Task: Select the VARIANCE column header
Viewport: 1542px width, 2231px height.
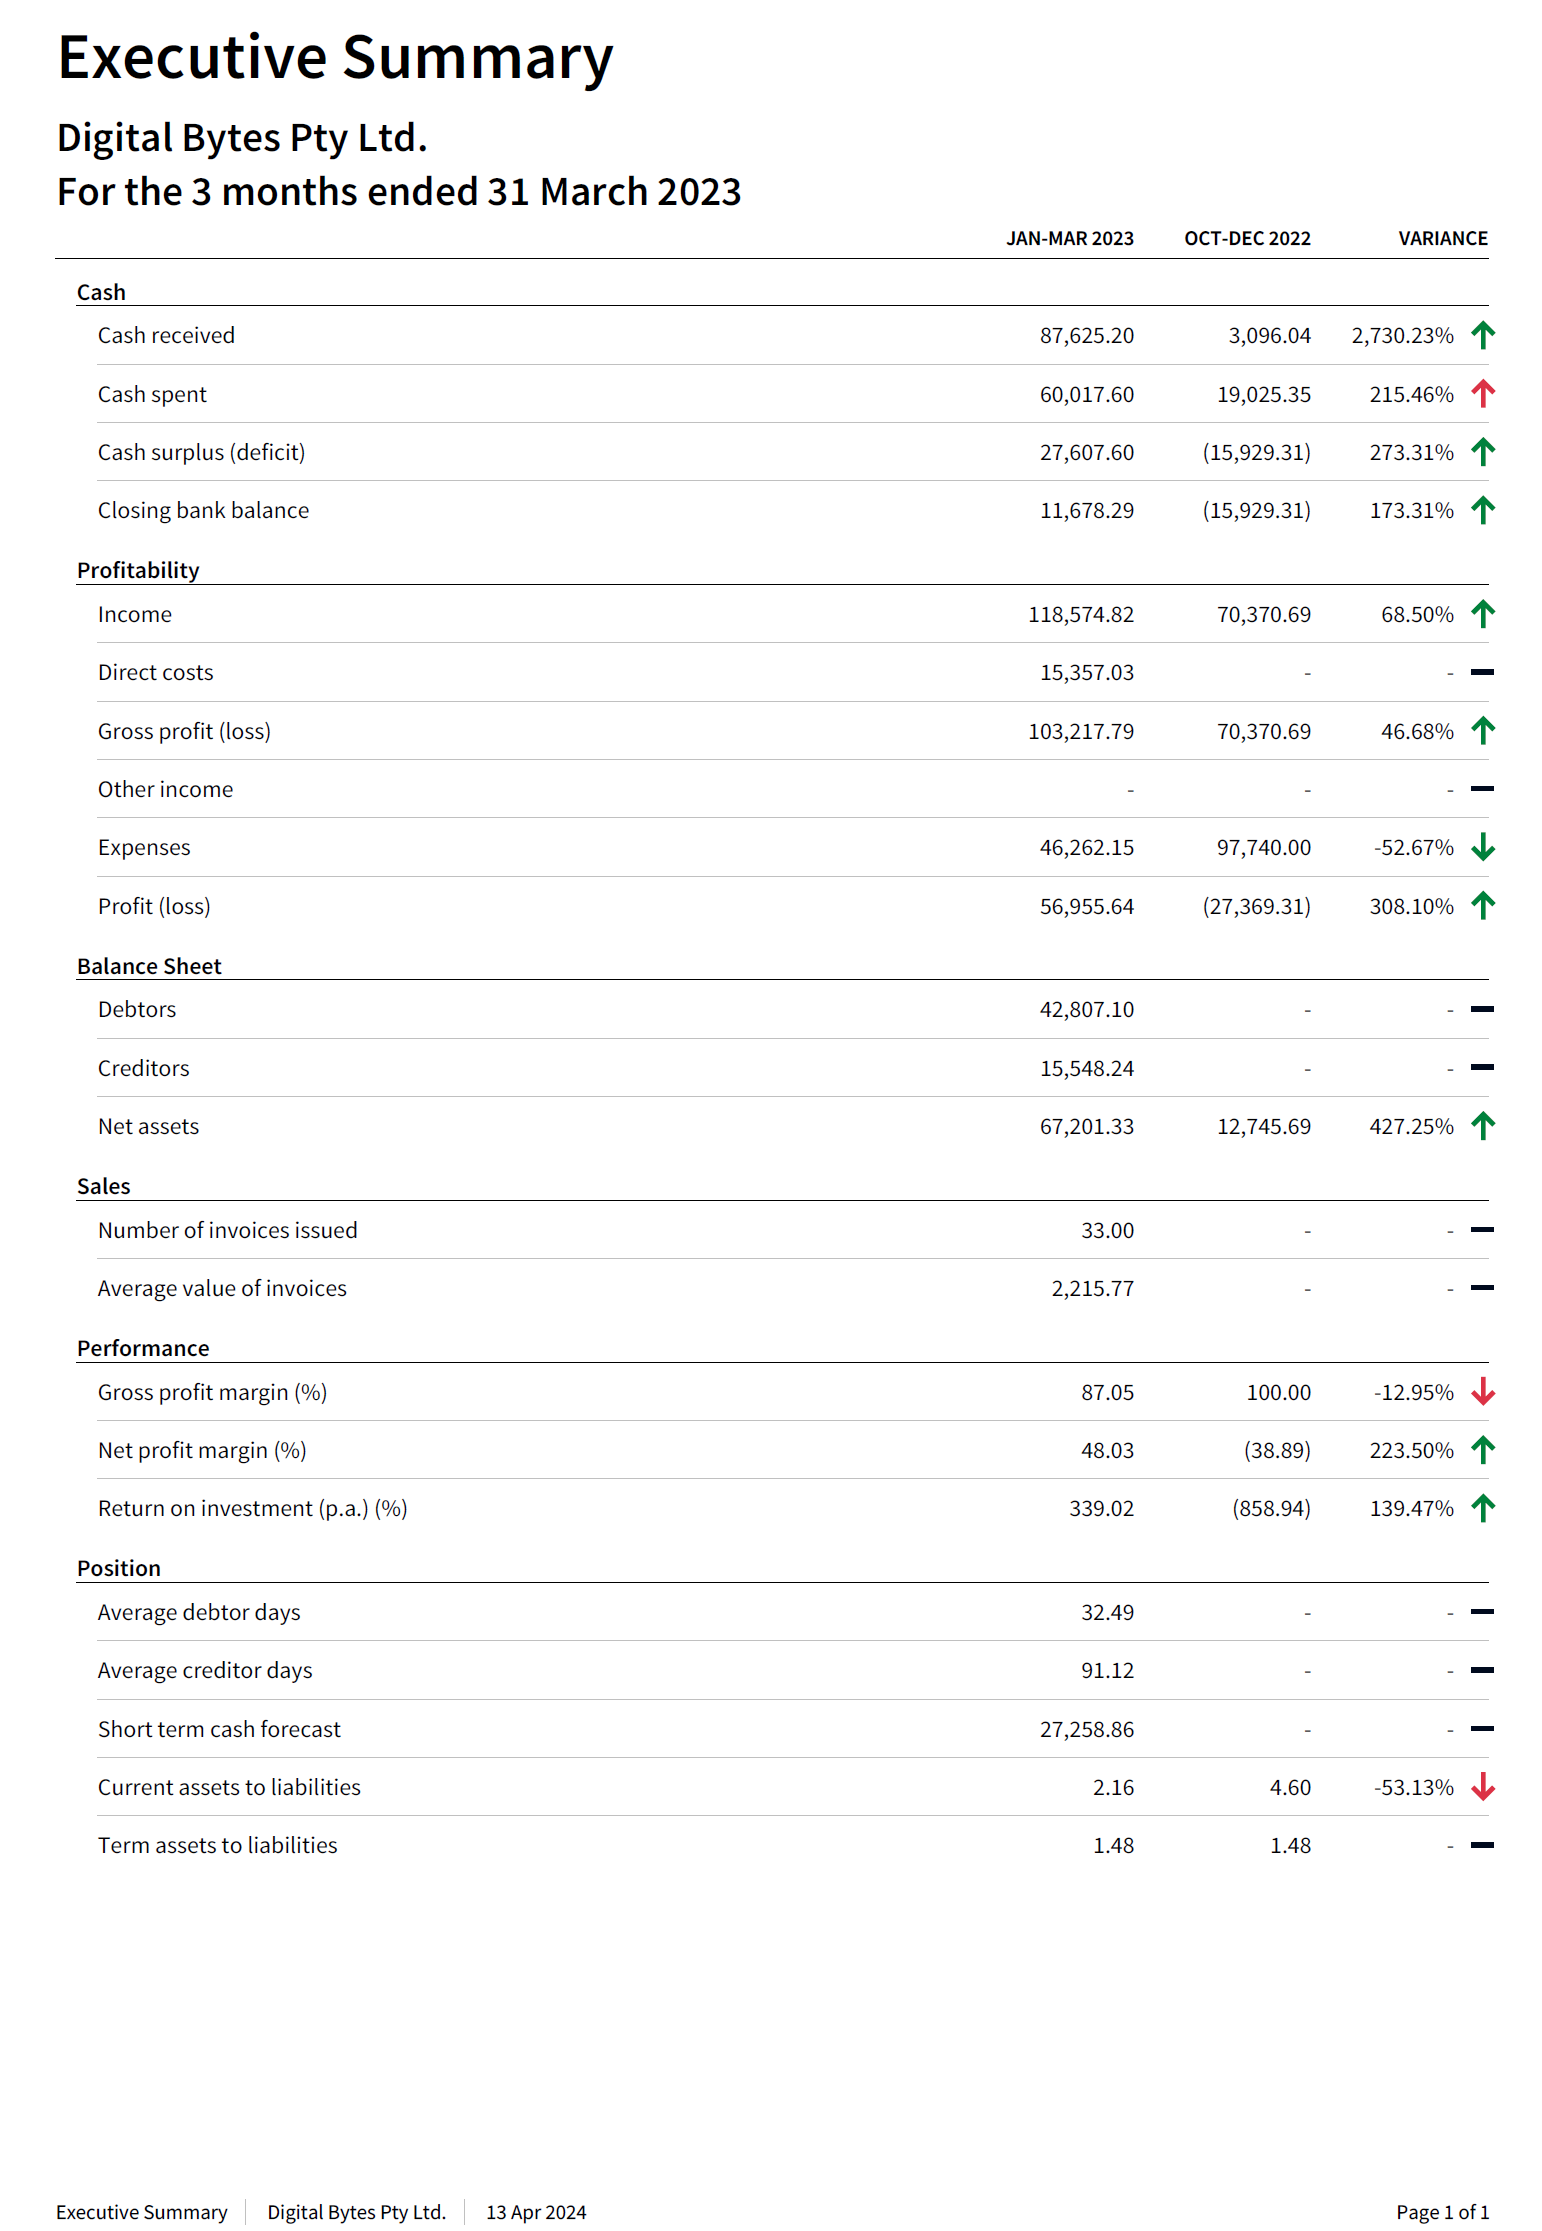Action: click(1442, 239)
